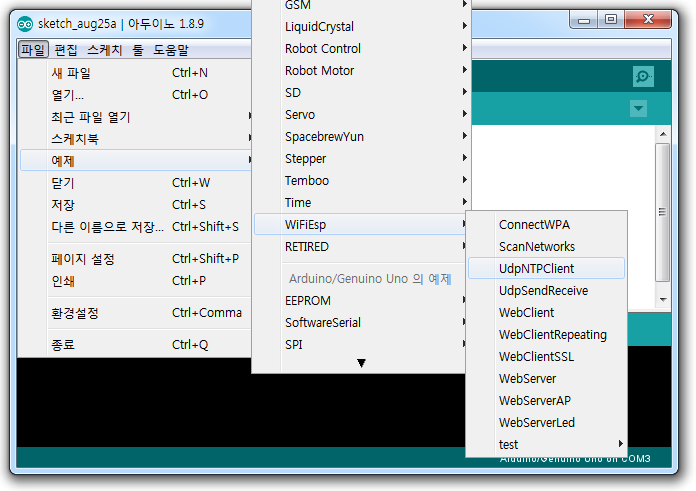Click the Arduino logo in title bar
The width and height of the screenshot is (696, 491).
click(25, 24)
